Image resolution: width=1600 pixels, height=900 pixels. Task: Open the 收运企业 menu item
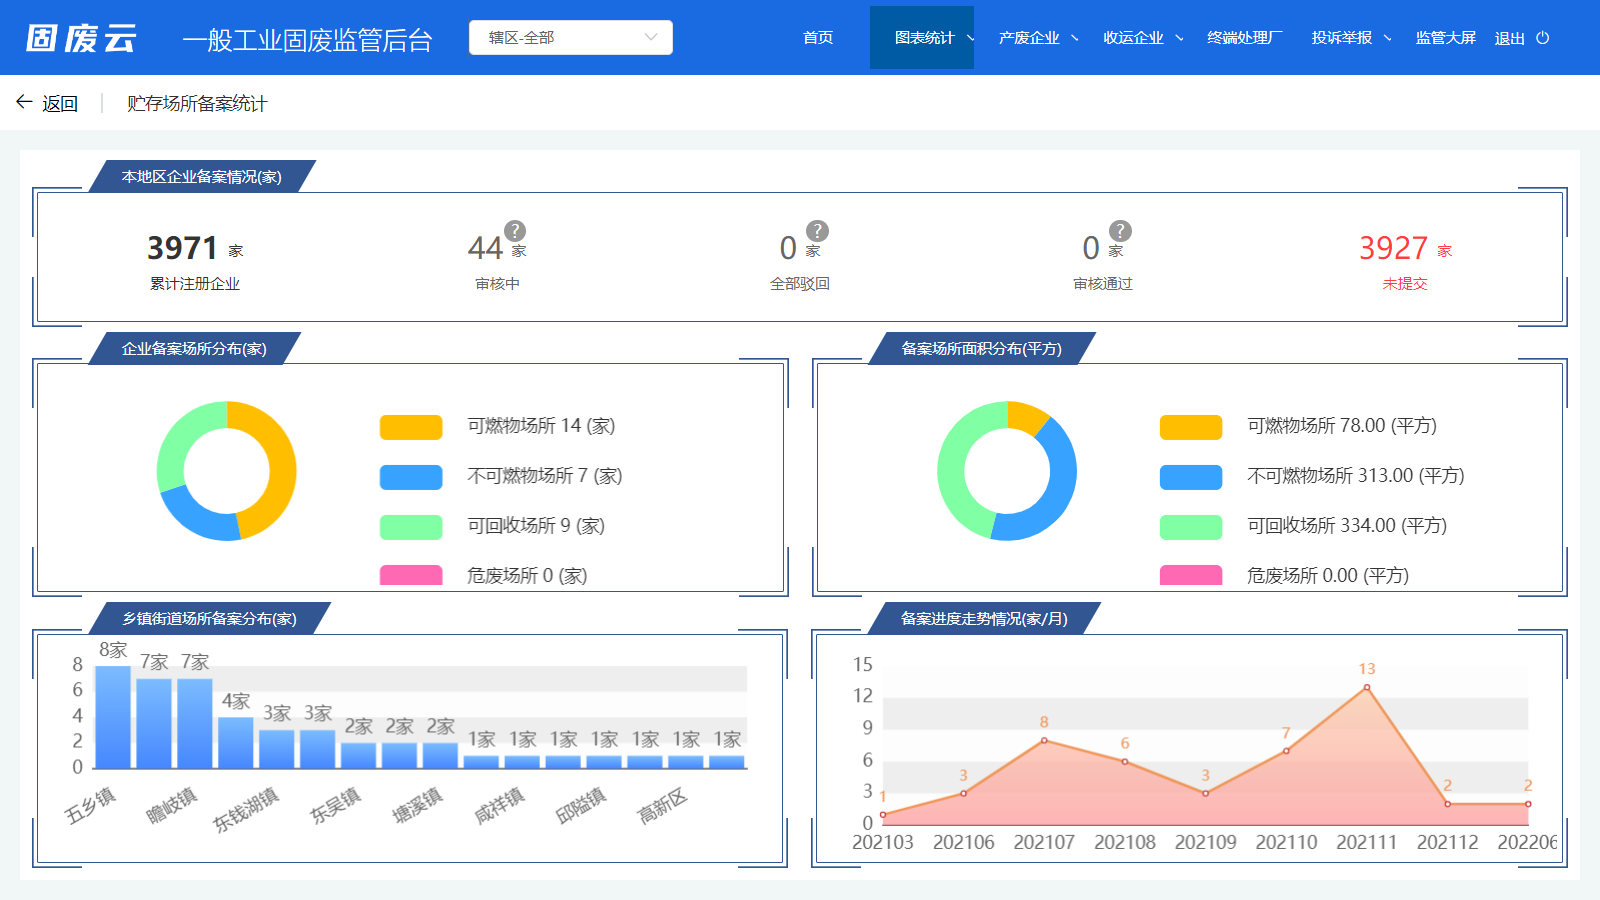pyautogui.click(x=1133, y=38)
